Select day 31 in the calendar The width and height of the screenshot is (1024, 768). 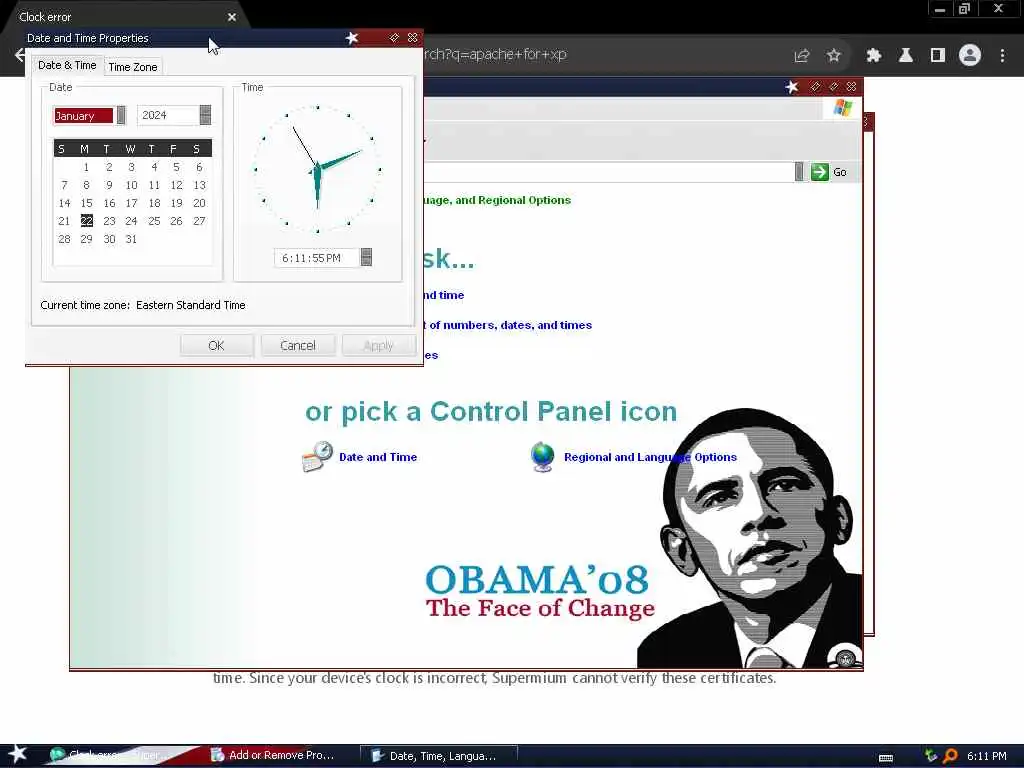pyautogui.click(x=131, y=239)
